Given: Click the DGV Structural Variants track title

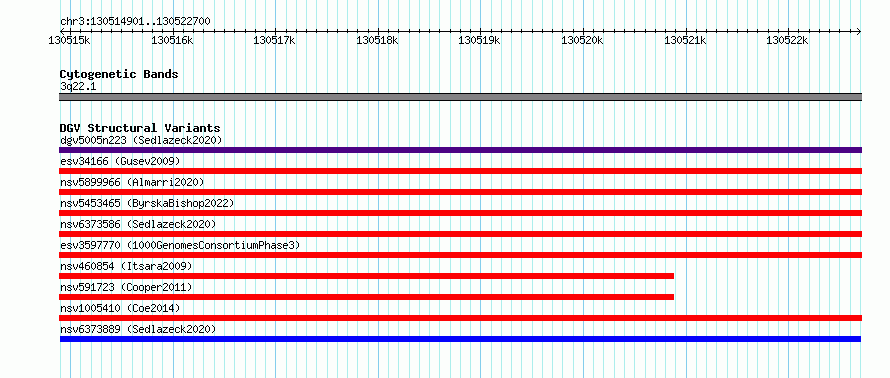Looking at the screenshot, I should click(140, 128).
